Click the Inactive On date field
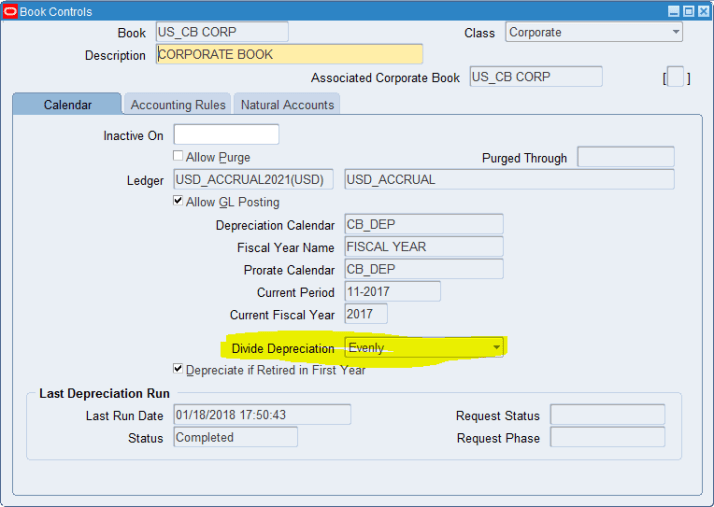The height and width of the screenshot is (507, 714). tap(226, 135)
